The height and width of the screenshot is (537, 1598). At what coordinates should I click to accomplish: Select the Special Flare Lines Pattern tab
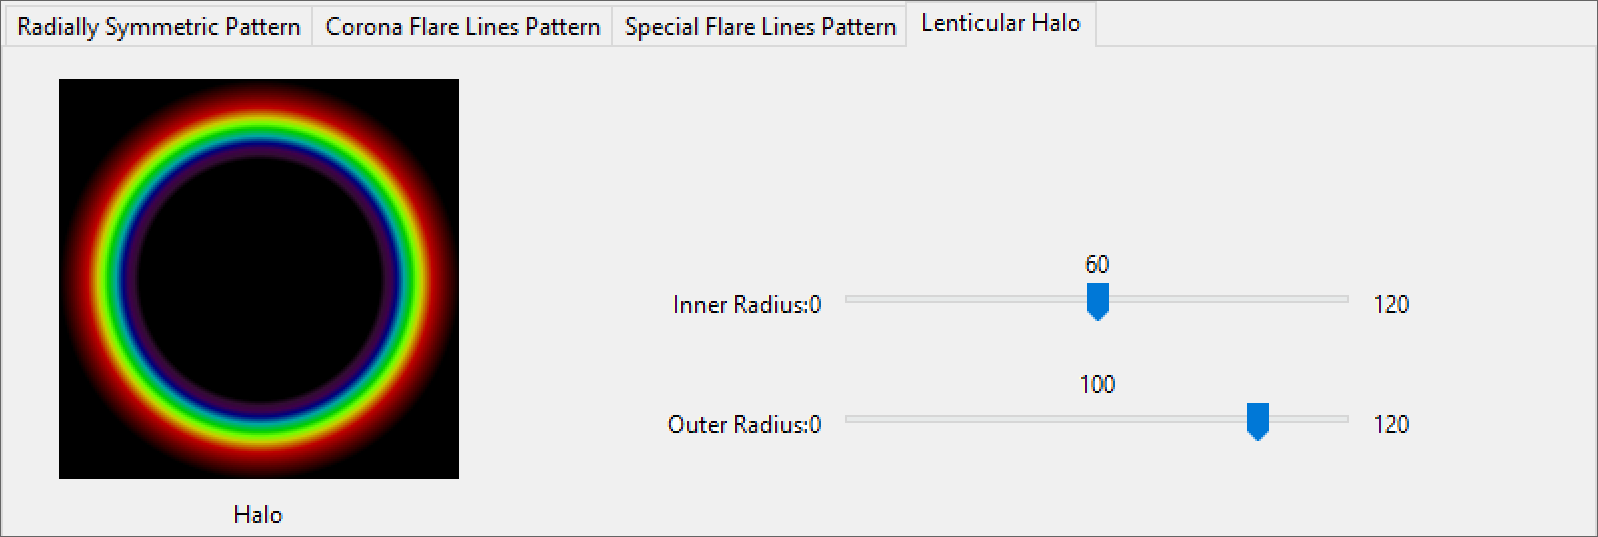(x=760, y=27)
